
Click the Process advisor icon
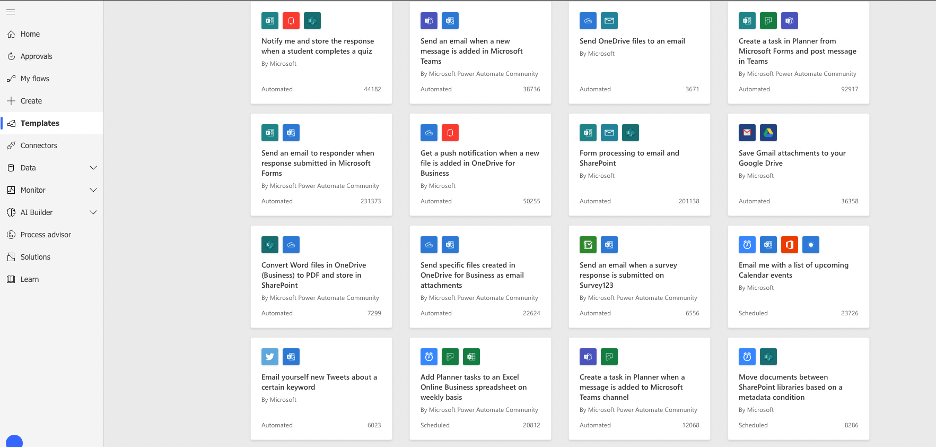pyautogui.click(x=11, y=235)
